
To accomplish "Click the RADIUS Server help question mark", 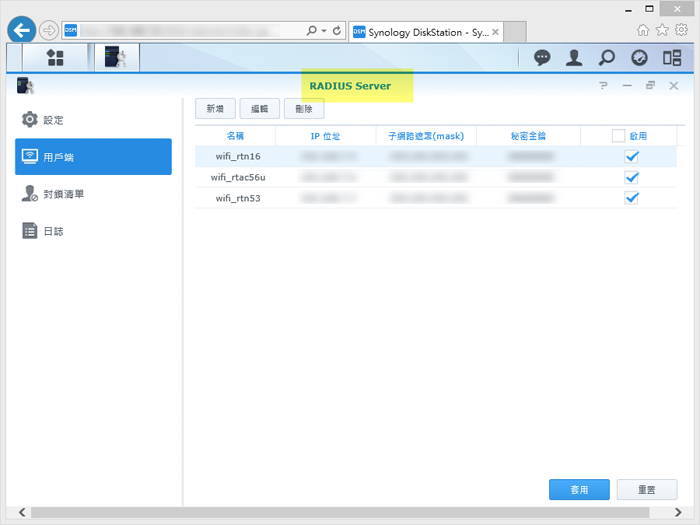I will click(x=604, y=85).
